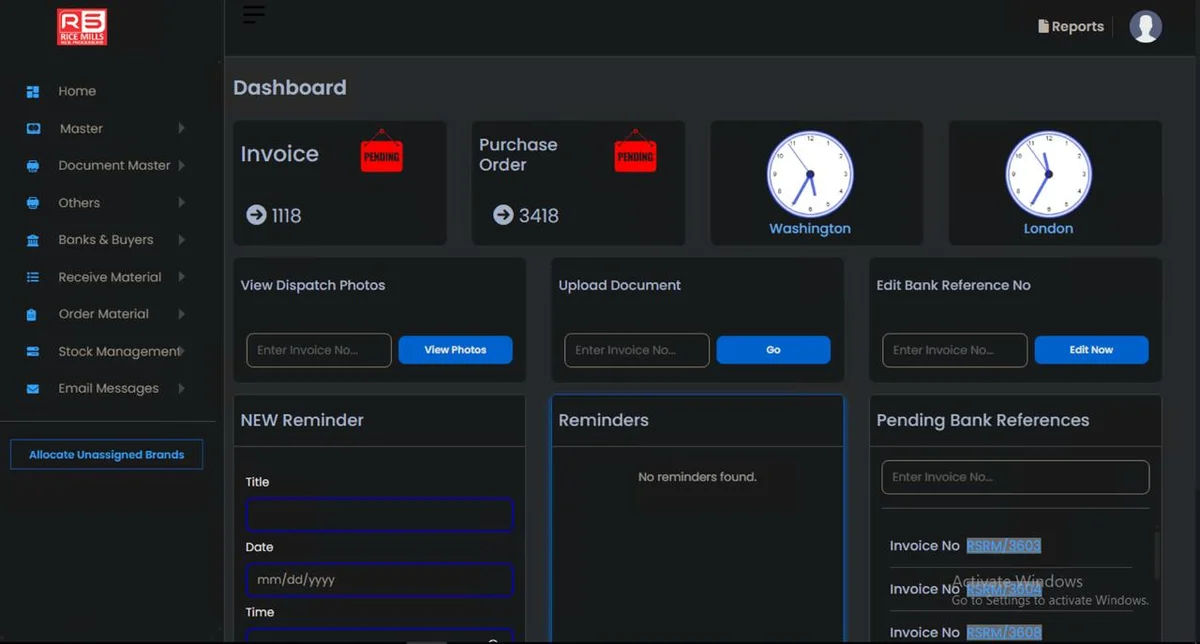Image resolution: width=1200 pixels, height=644 pixels.
Task: Expand the Banks & Buyers submenu arrow
Action: point(181,240)
